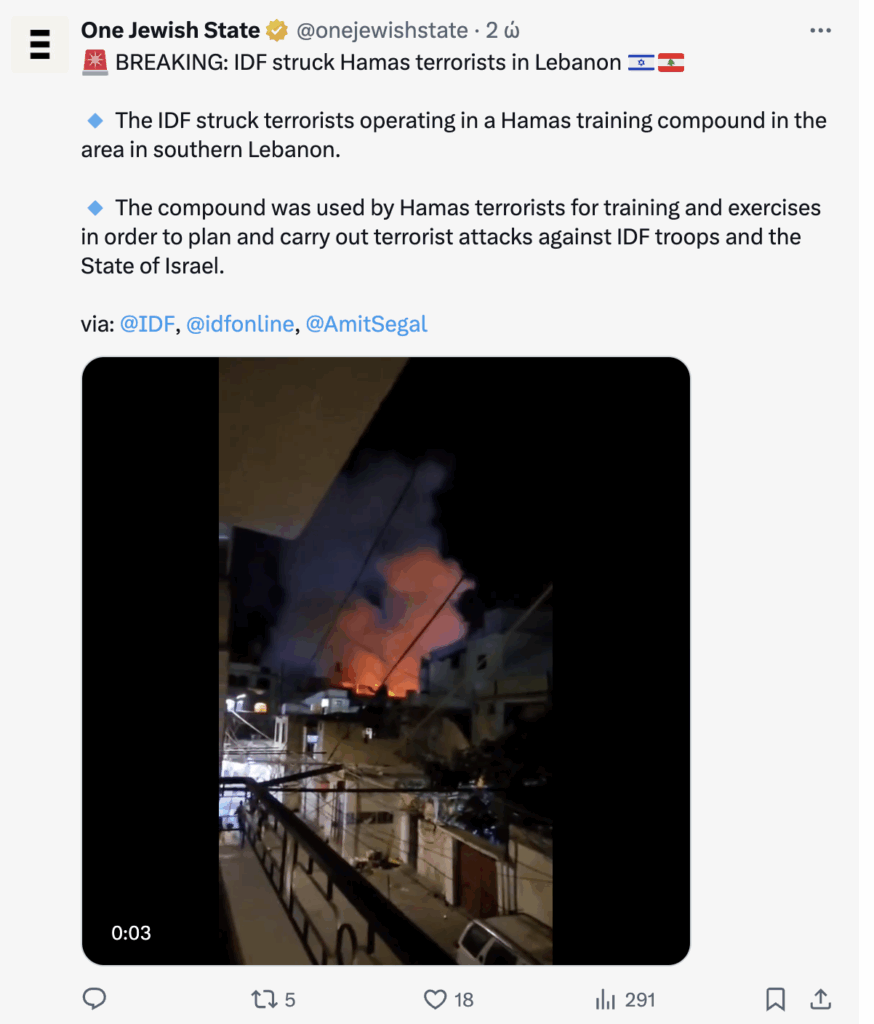Bookmark this post

(x=775, y=999)
